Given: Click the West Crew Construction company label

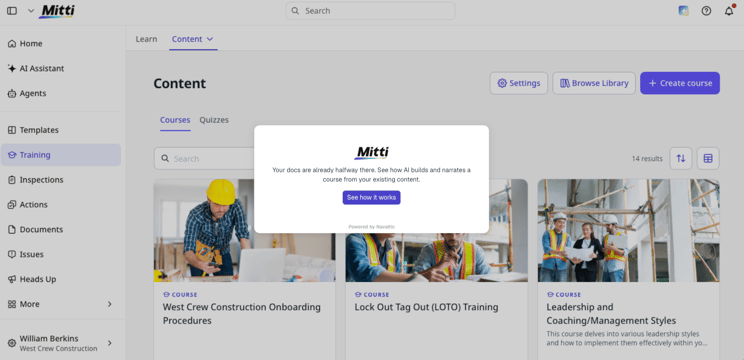Looking at the screenshot, I should pos(58,349).
